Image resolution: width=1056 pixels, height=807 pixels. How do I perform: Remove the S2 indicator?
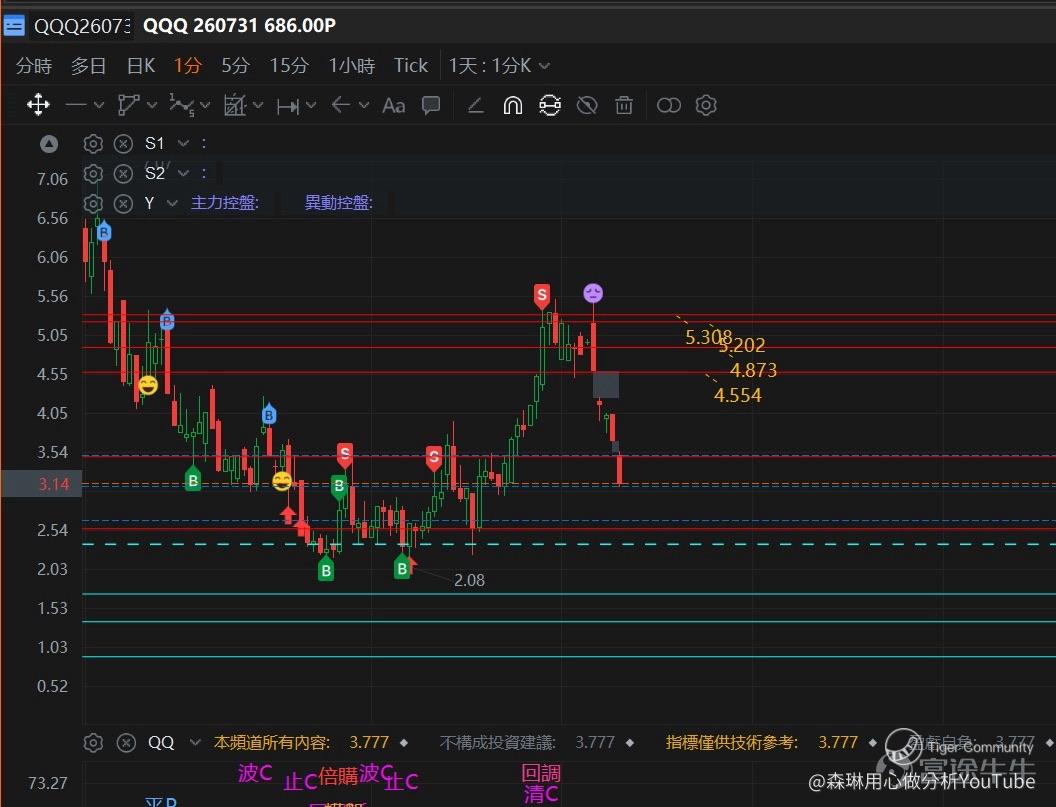pos(123,173)
